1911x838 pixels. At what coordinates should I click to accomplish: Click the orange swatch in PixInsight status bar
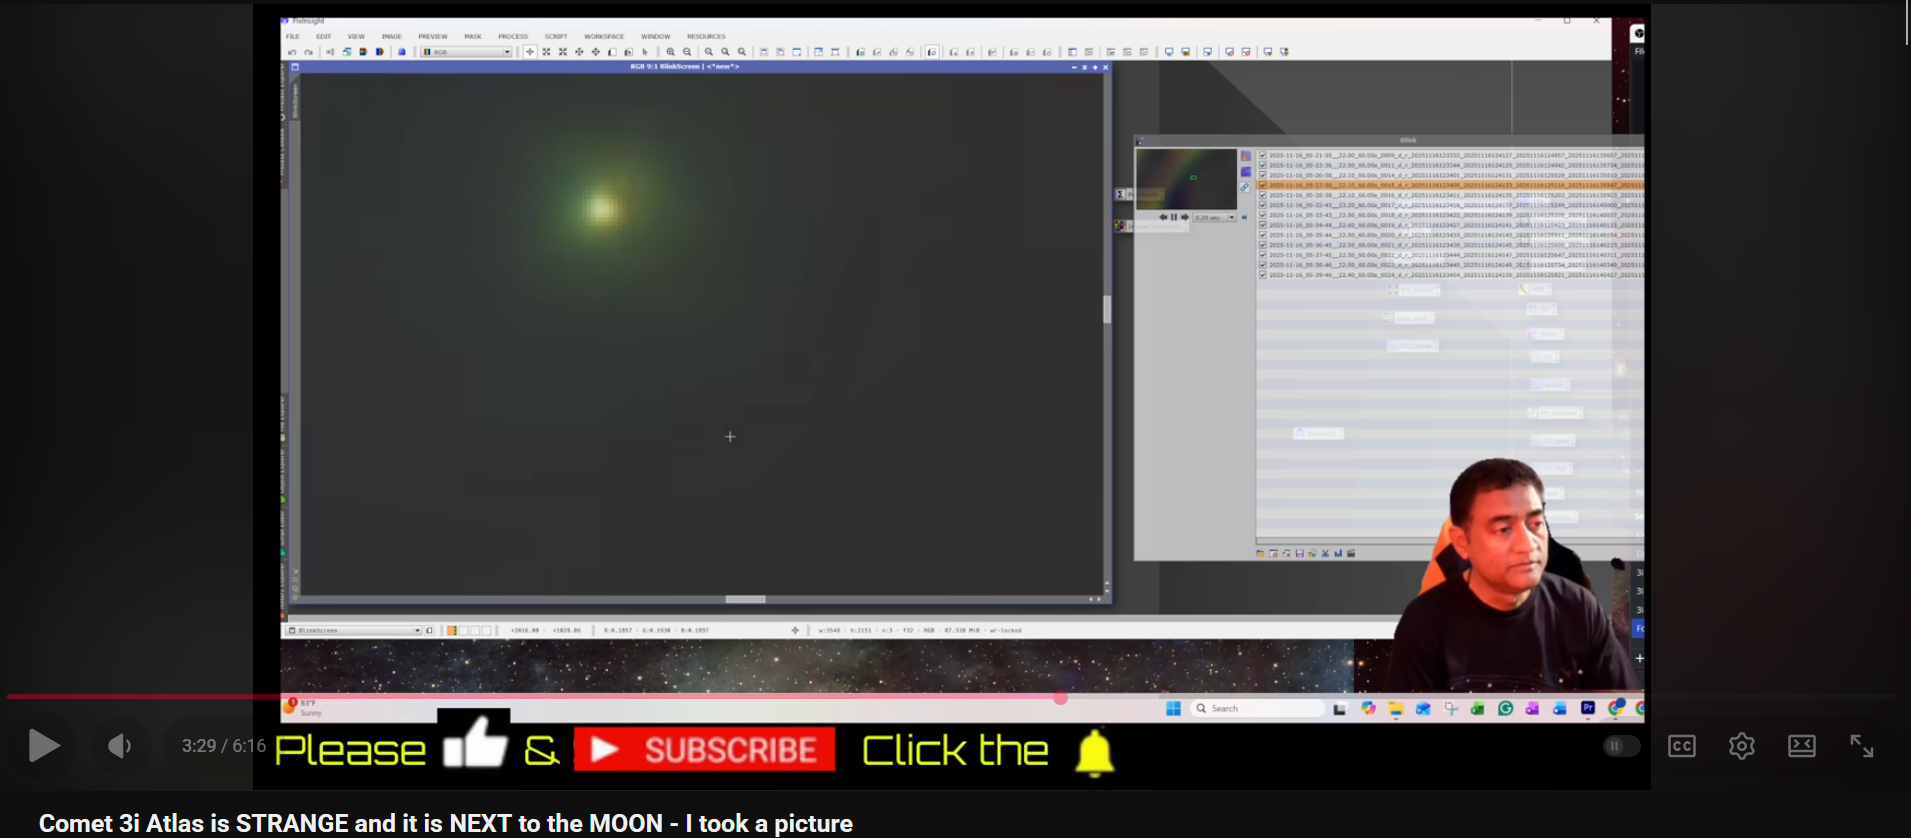pyautogui.click(x=452, y=630)
